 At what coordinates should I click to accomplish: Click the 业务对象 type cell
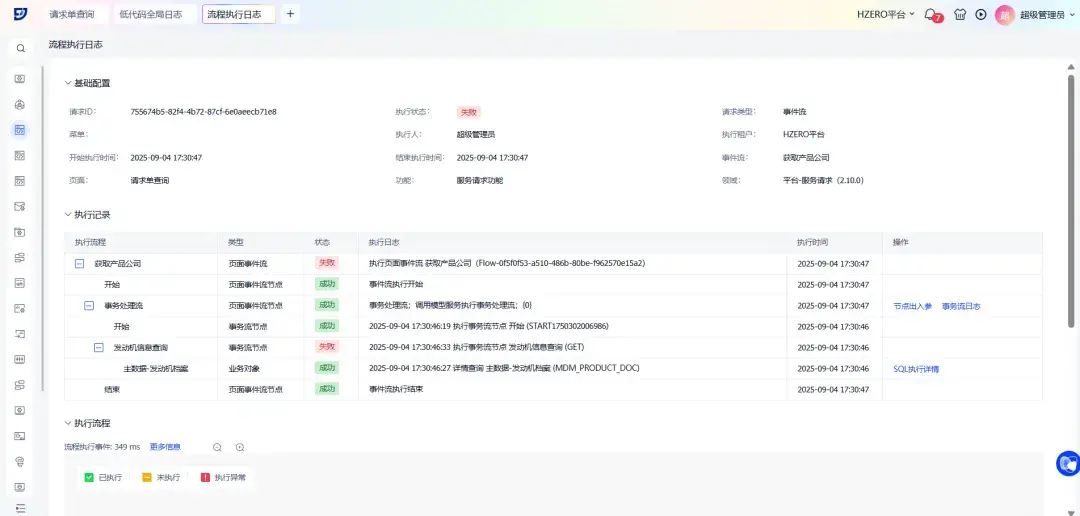(x=244, y=369)
